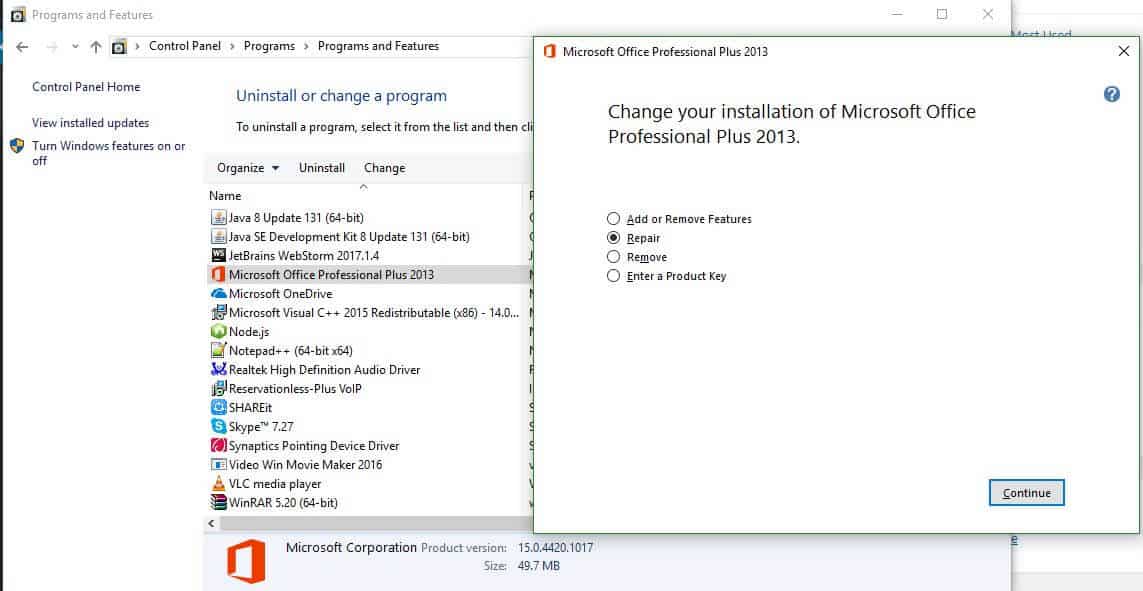This screenshot has height=591, width=1143.
Task: Open help via the question mark icon
Action: (1111, 93)
